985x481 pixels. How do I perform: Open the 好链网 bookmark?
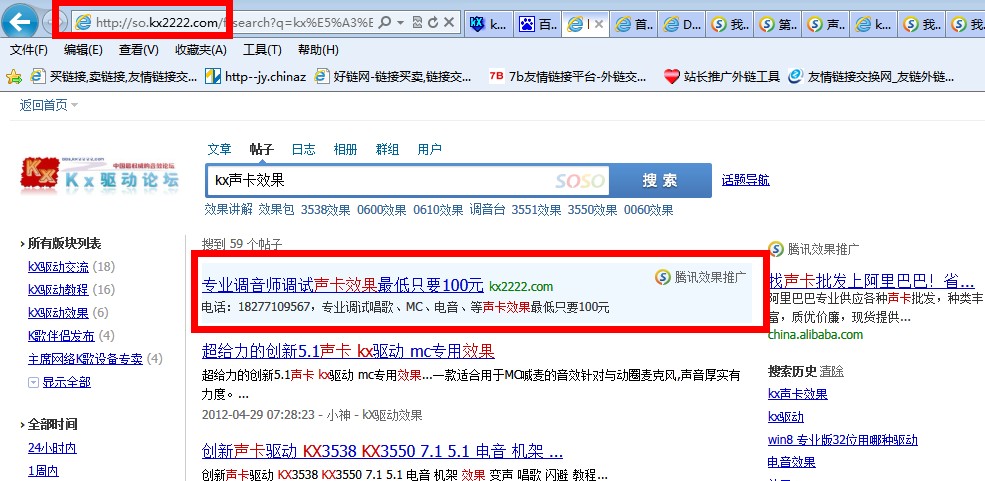coord(393,77)
